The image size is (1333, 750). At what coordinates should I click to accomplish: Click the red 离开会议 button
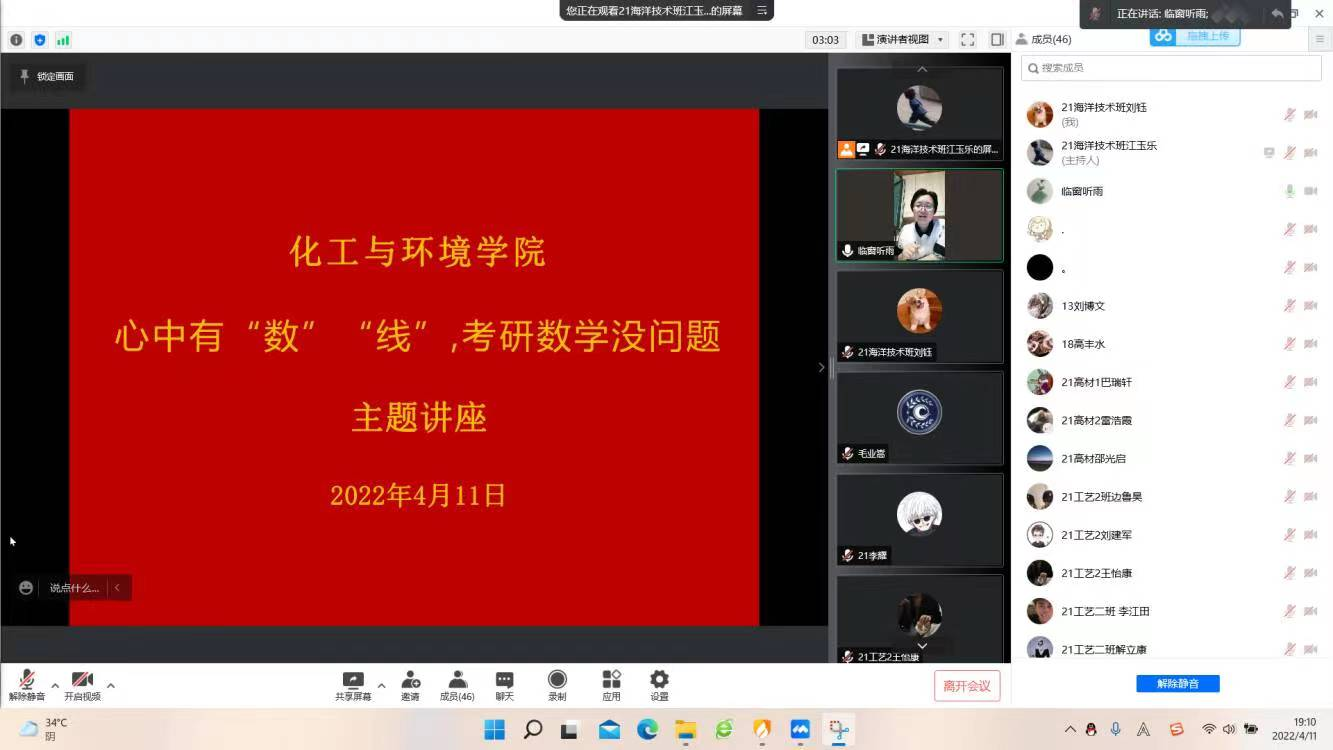click(x=966, y=686)
